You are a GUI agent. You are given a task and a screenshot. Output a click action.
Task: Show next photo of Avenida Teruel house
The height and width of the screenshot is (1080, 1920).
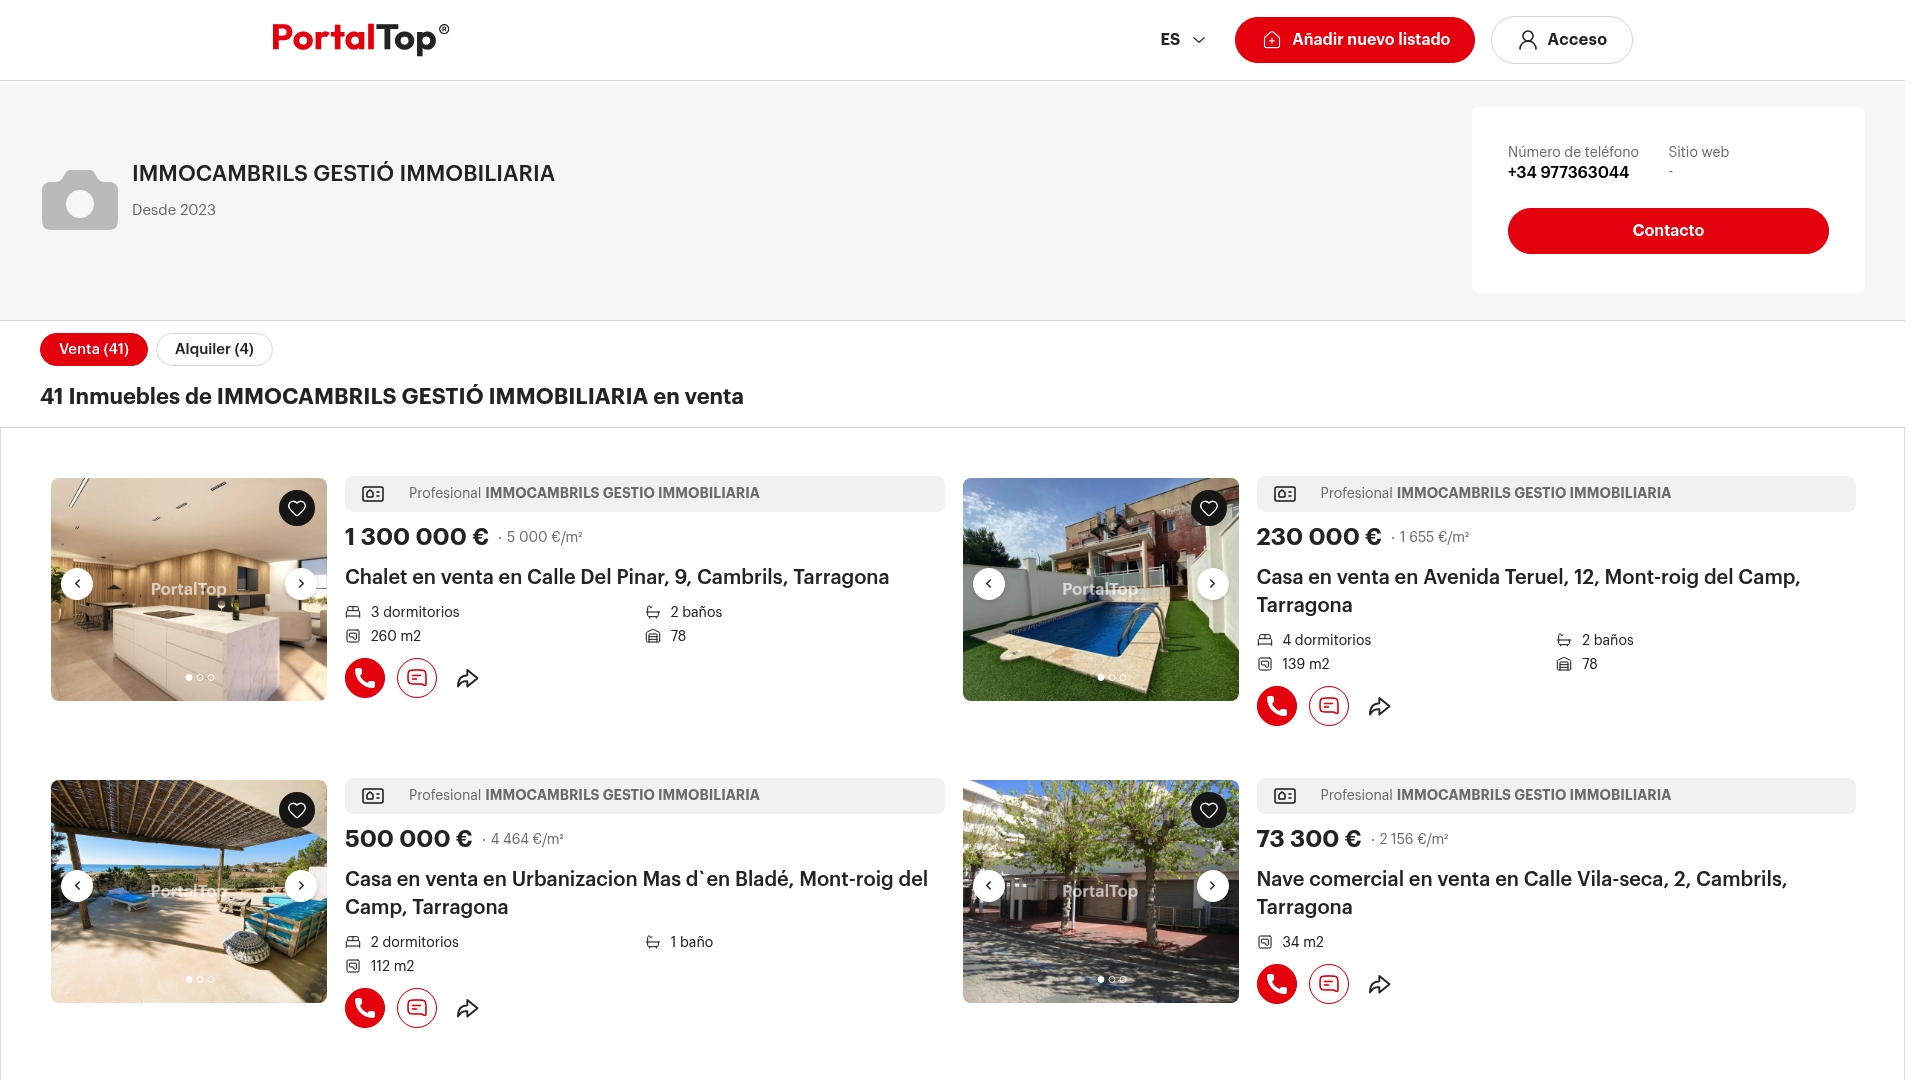[x=1213, y=584]
